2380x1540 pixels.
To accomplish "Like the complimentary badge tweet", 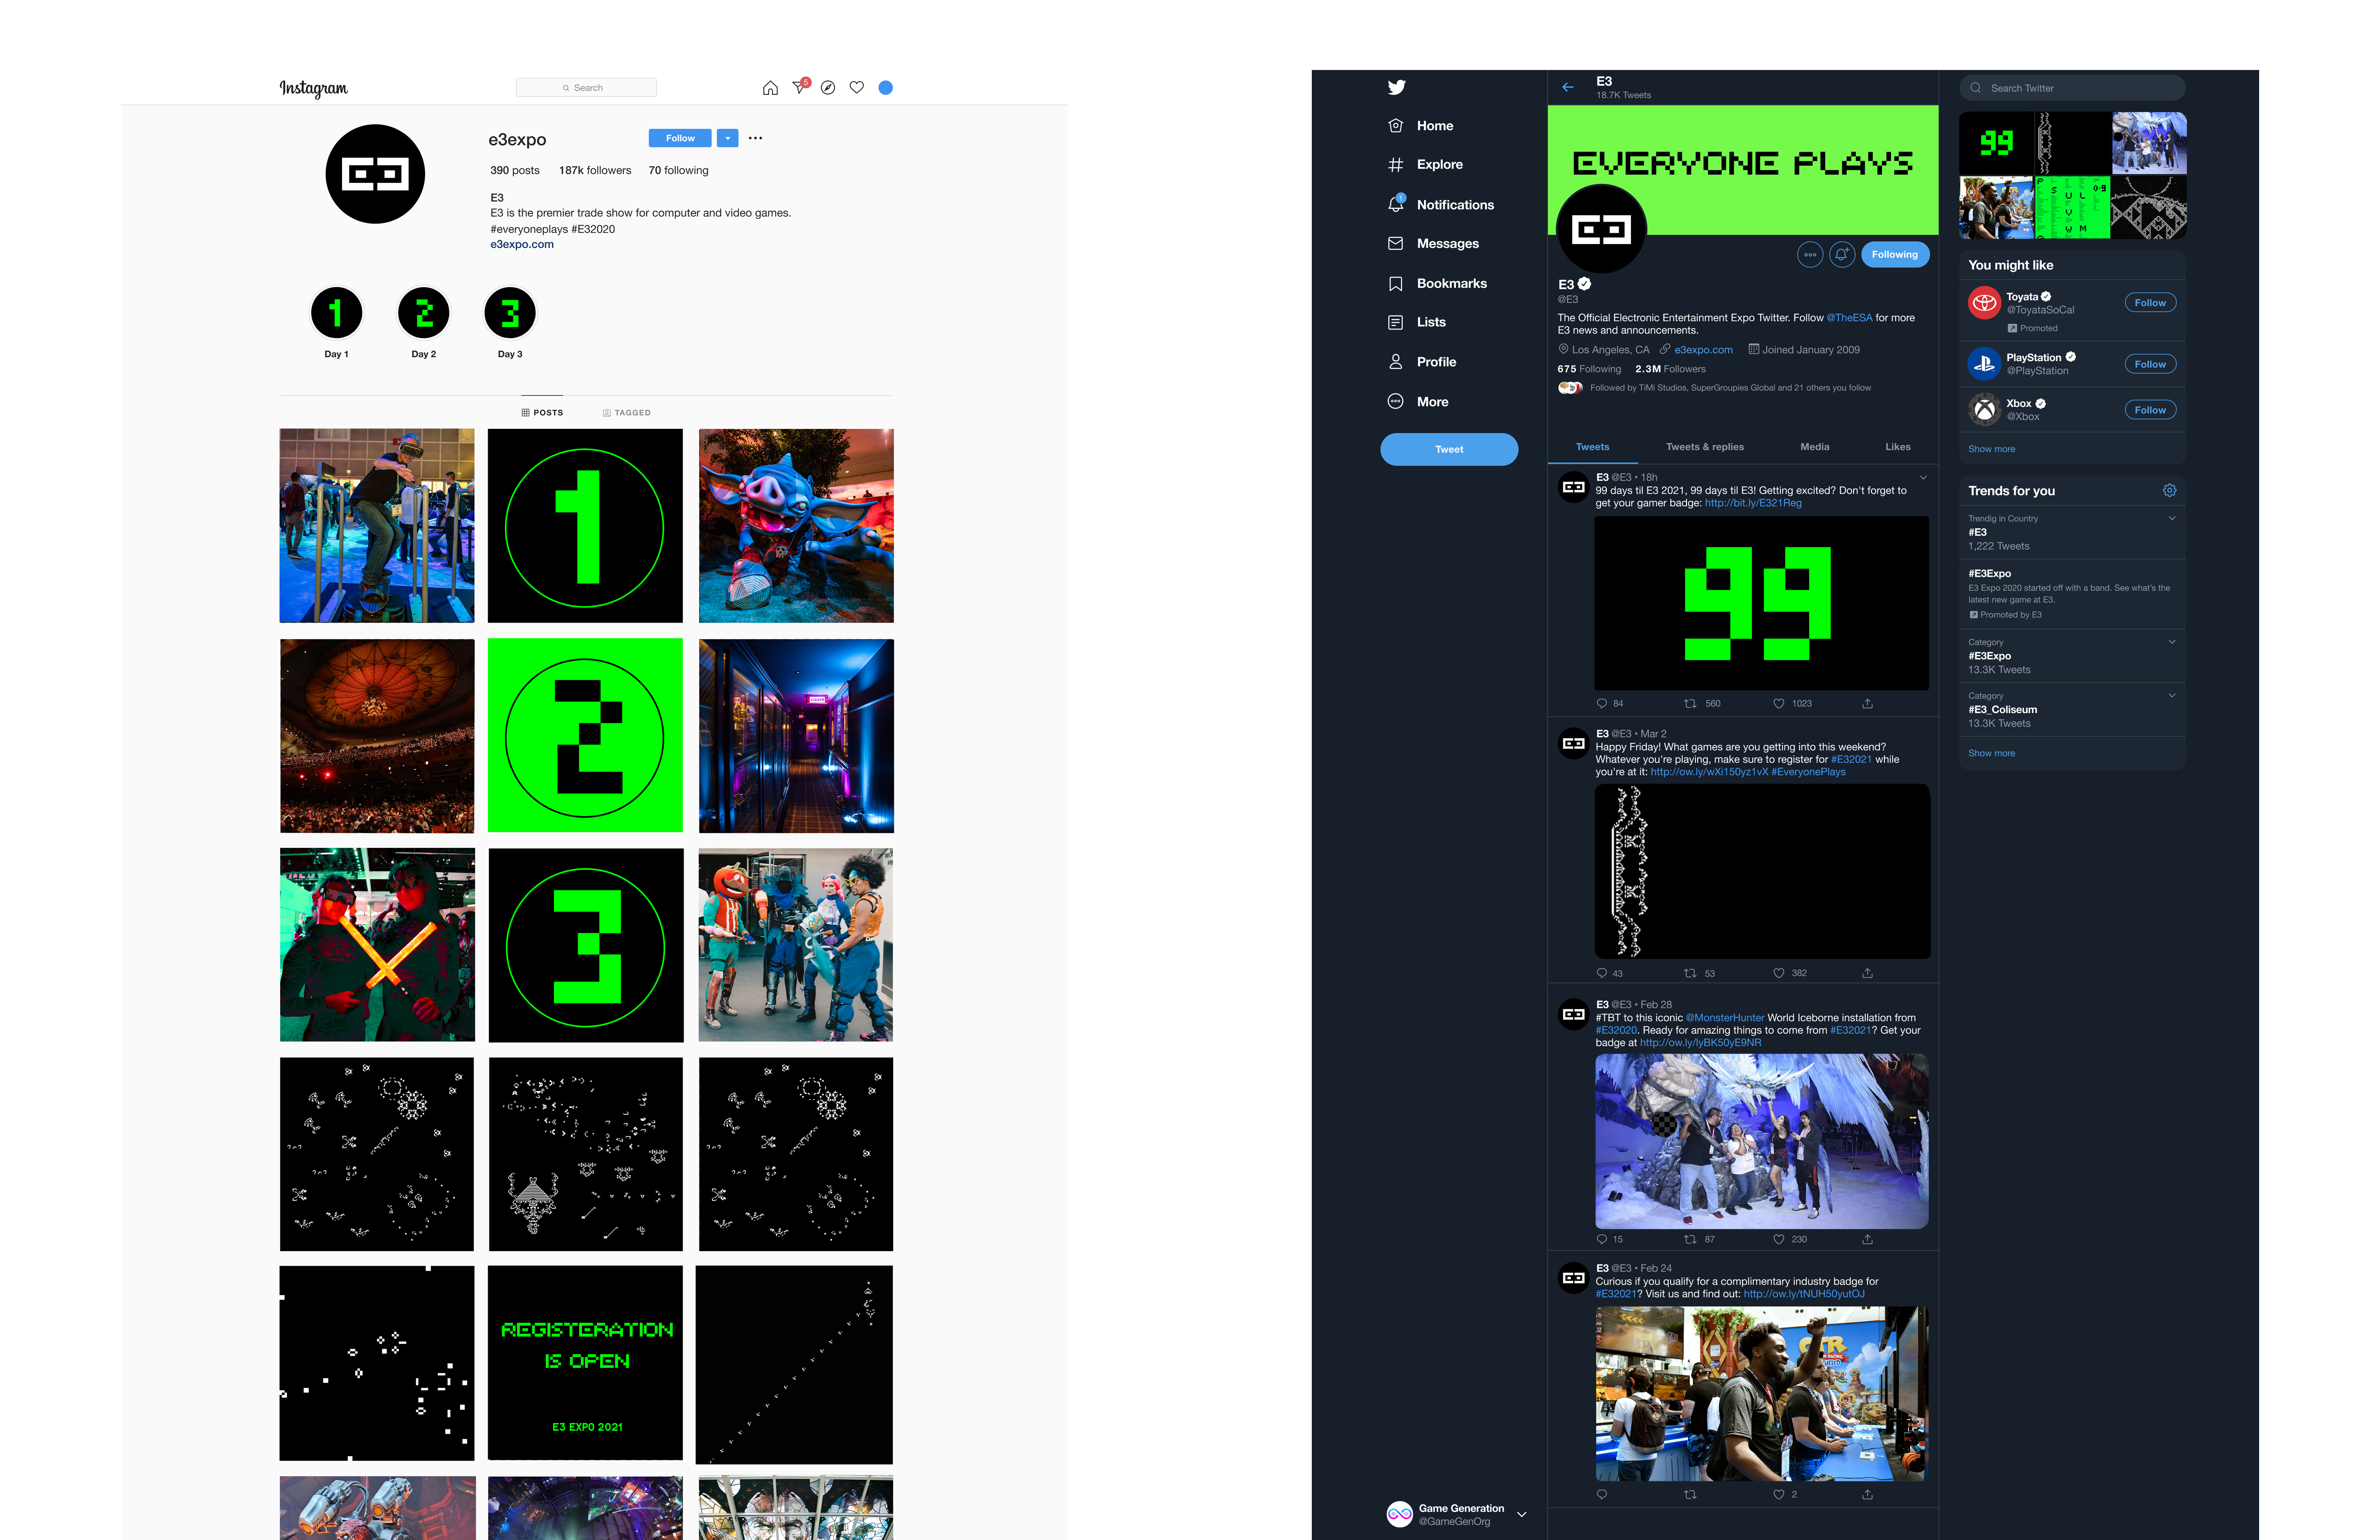I will [x=1778, y=1495].
